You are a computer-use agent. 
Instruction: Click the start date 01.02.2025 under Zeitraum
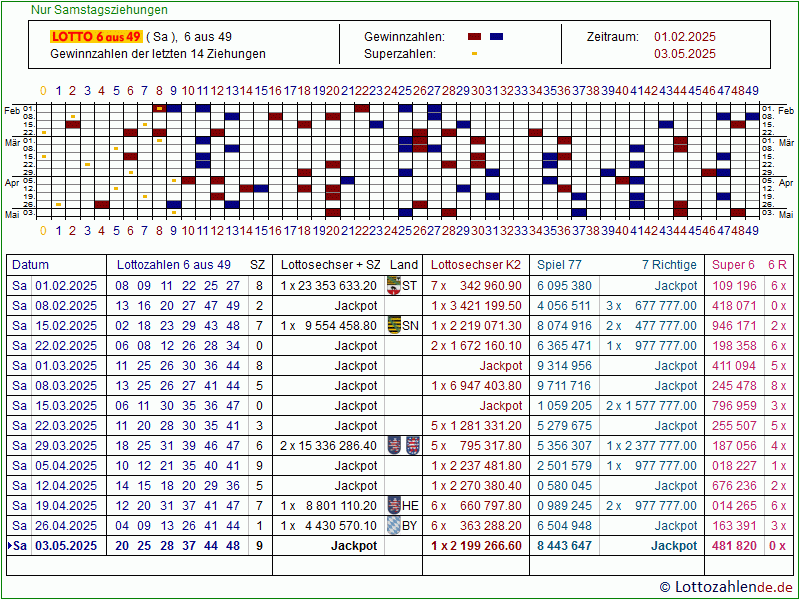(x=685, y=37)
